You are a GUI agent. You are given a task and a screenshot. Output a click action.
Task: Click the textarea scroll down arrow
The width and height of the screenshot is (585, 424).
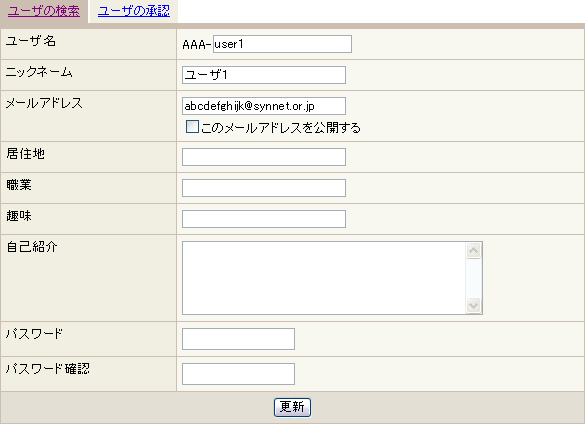click(x=473, y=306)
